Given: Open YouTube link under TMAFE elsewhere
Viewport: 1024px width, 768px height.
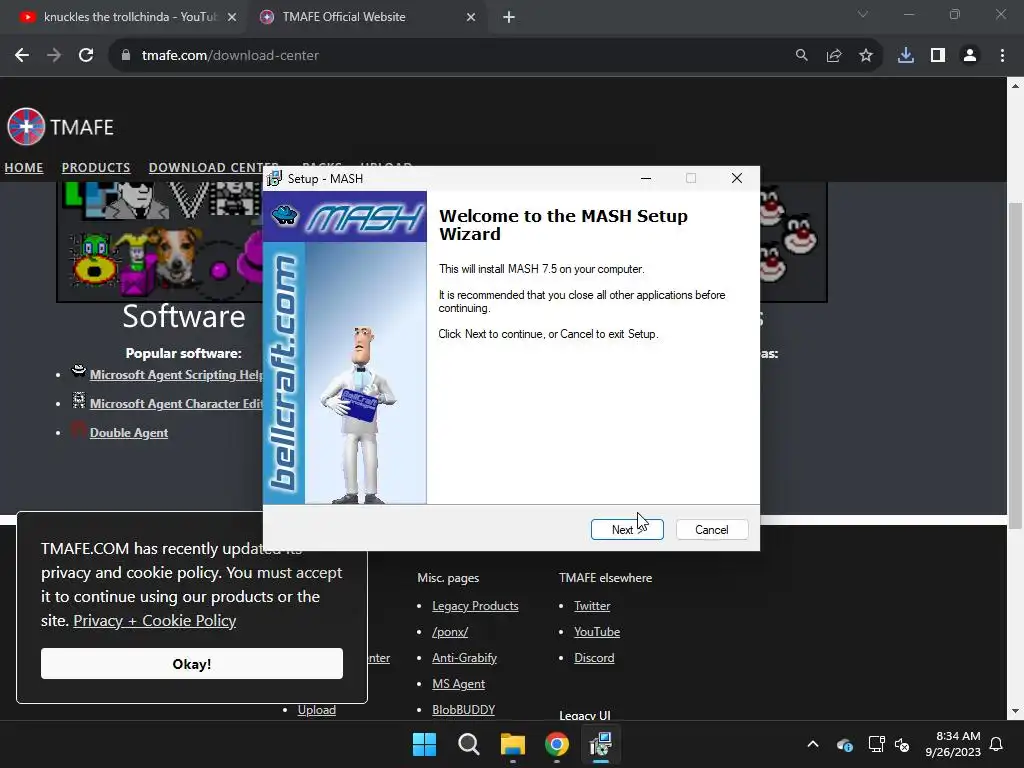Looking at the screenshot, I should (x=597, y=632).
